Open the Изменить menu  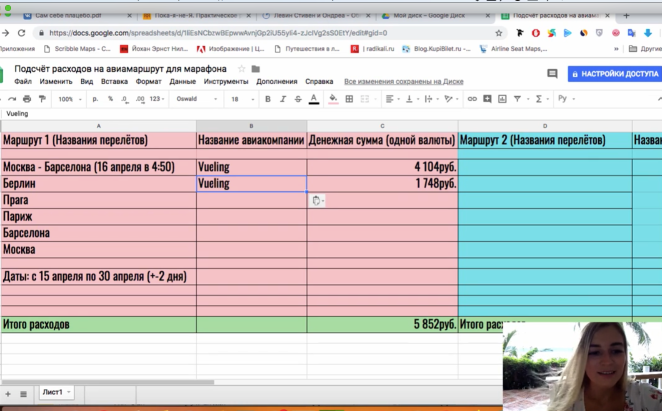(x=56, y=82)
